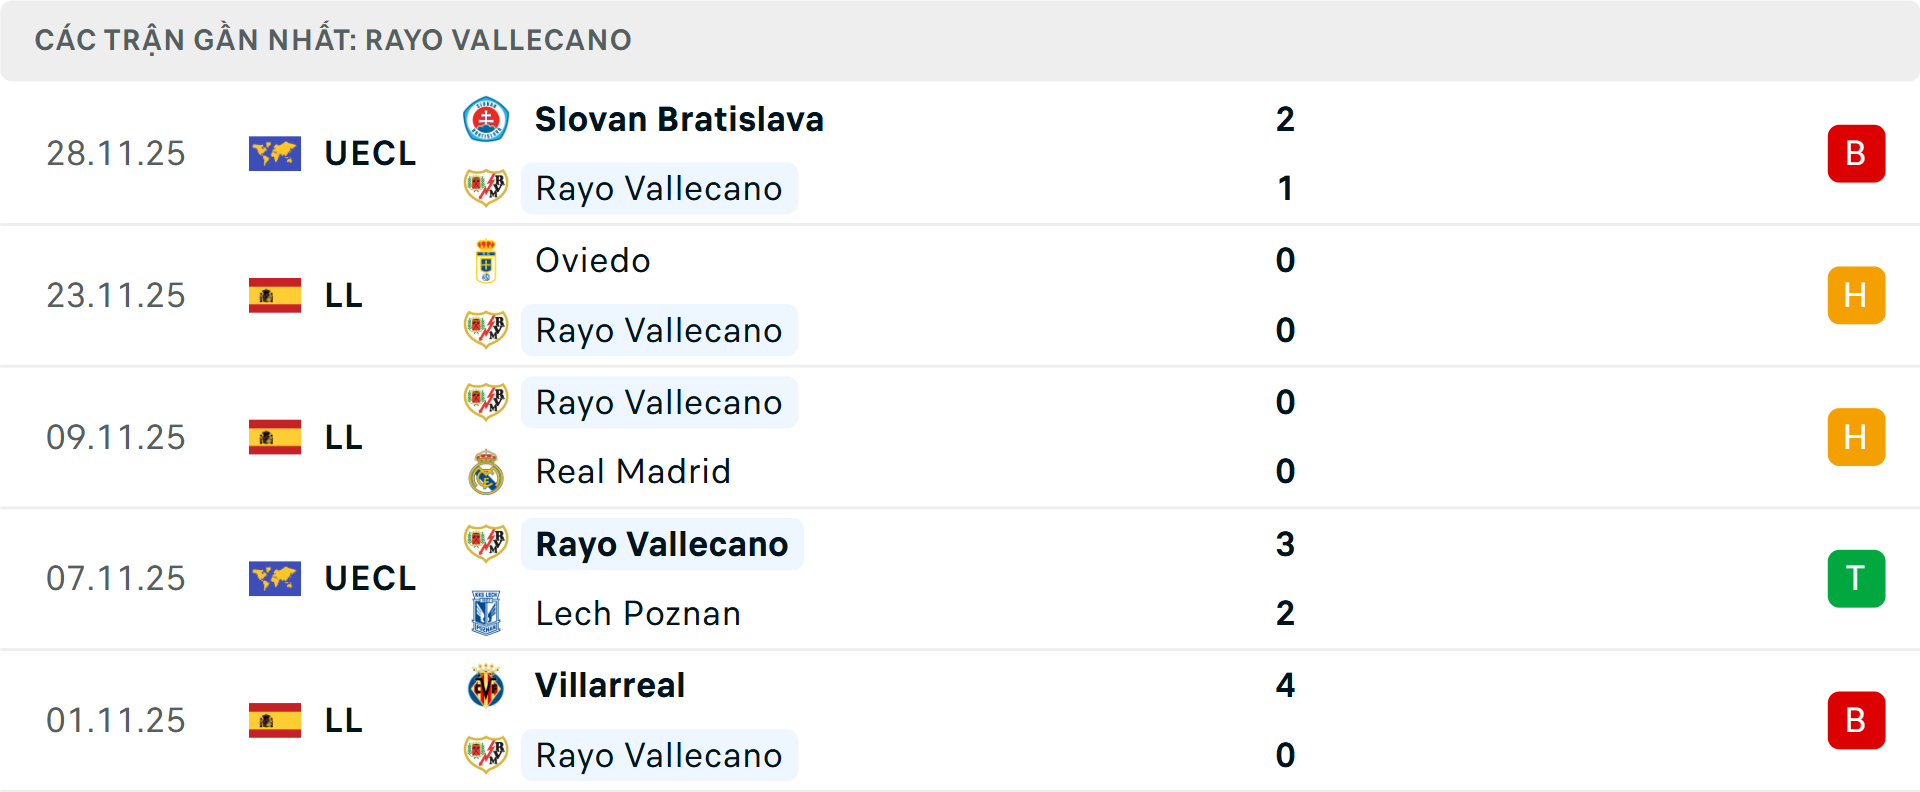The height and width of the screenshot is (792, 1920).
Task: Toggle the yellow H badge for the Oviedo draw
Action: (1856, 295)
